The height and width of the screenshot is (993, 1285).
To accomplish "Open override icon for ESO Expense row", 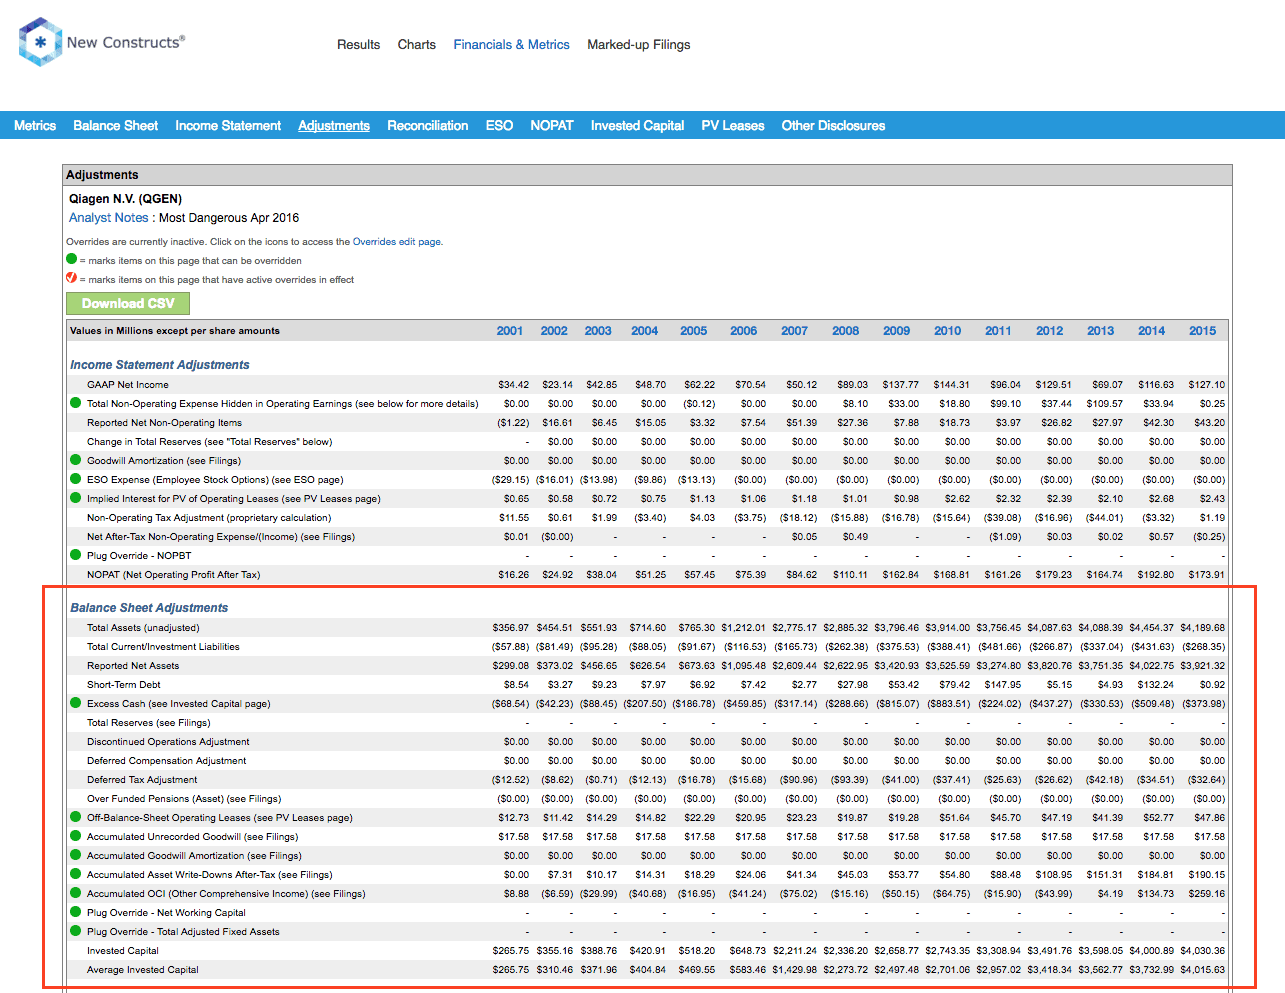I will [x=75, y=479].
